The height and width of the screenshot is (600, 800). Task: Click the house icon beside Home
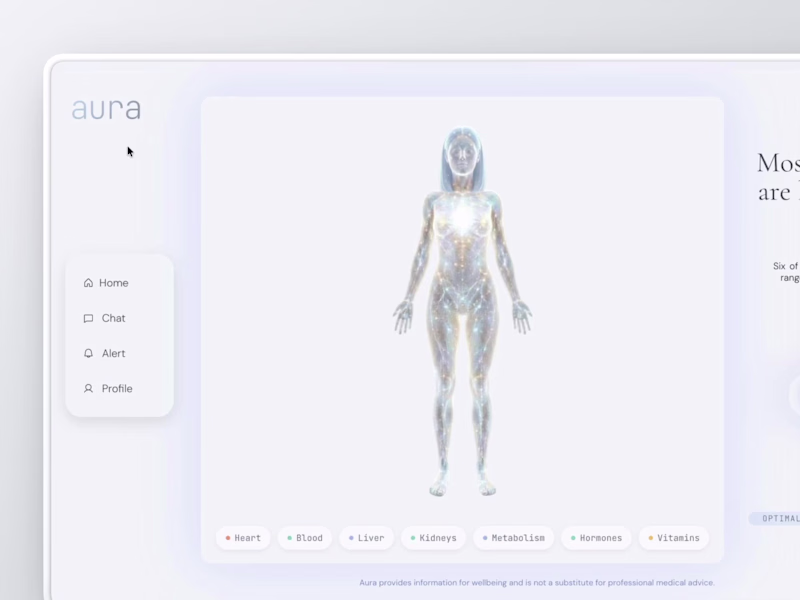[x=88, y=283]
